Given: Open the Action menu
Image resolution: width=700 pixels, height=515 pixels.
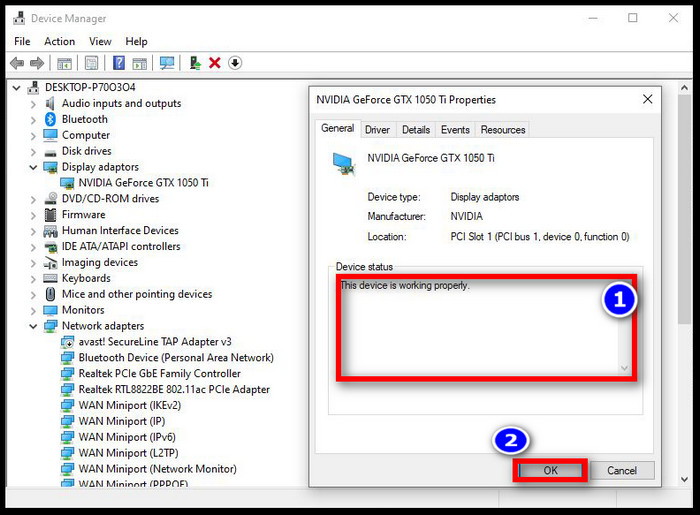Looking at the screenshot, I should (x=59, y=42).
